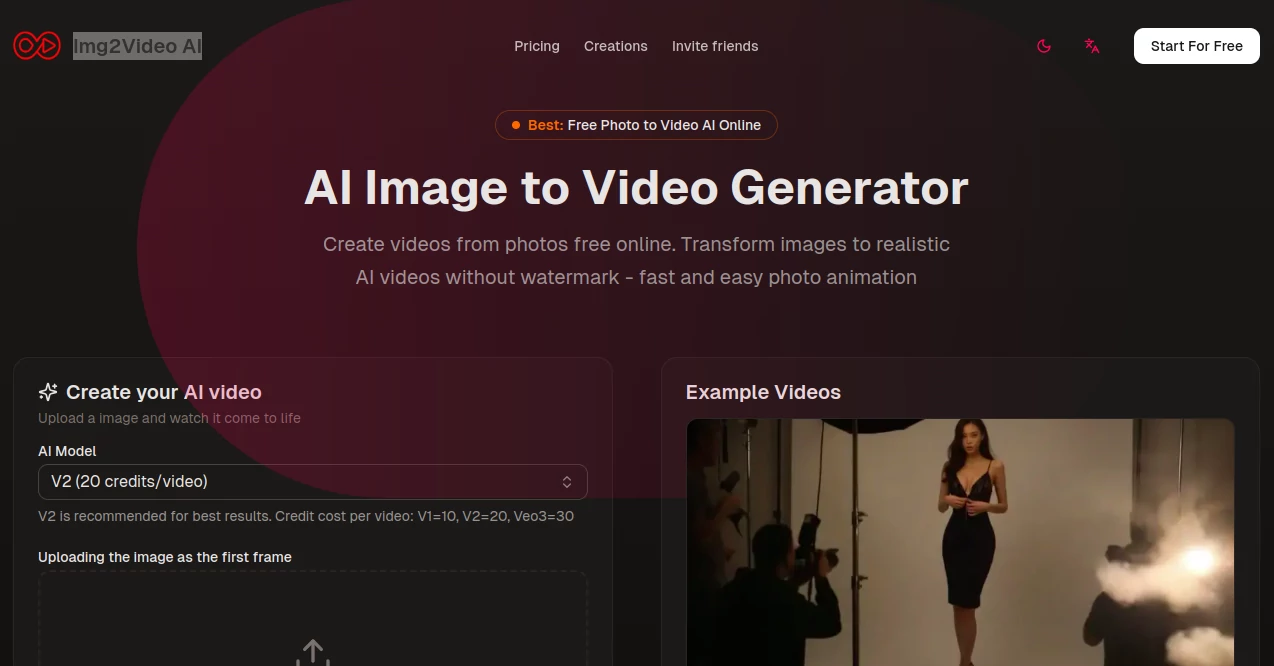Screen dimensions: 1274x666
Task: Open the Pricing page
Action: 537,46
